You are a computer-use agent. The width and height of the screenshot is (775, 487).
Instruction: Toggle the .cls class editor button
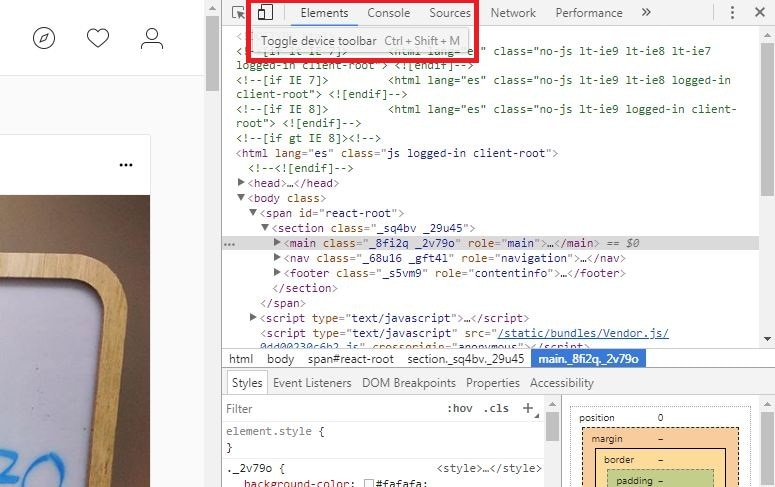496,408
